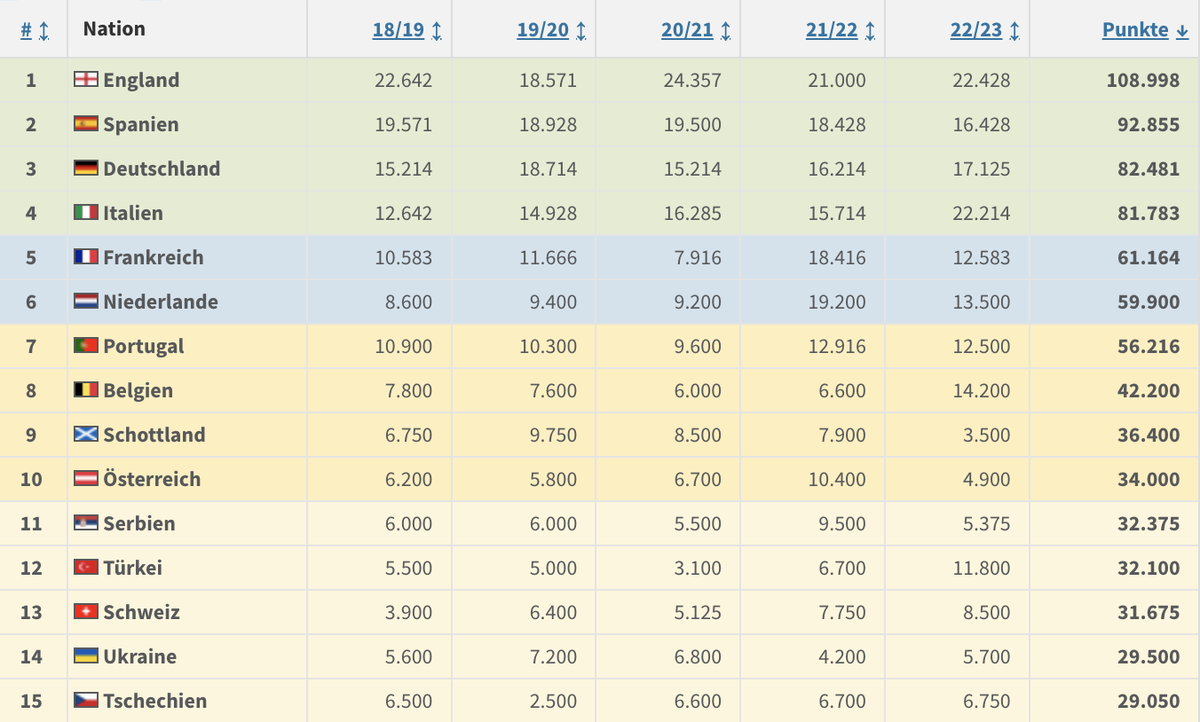1200x722 pixels.
Task: Click the Frankreich flag icon
Action: click(86, 257)
